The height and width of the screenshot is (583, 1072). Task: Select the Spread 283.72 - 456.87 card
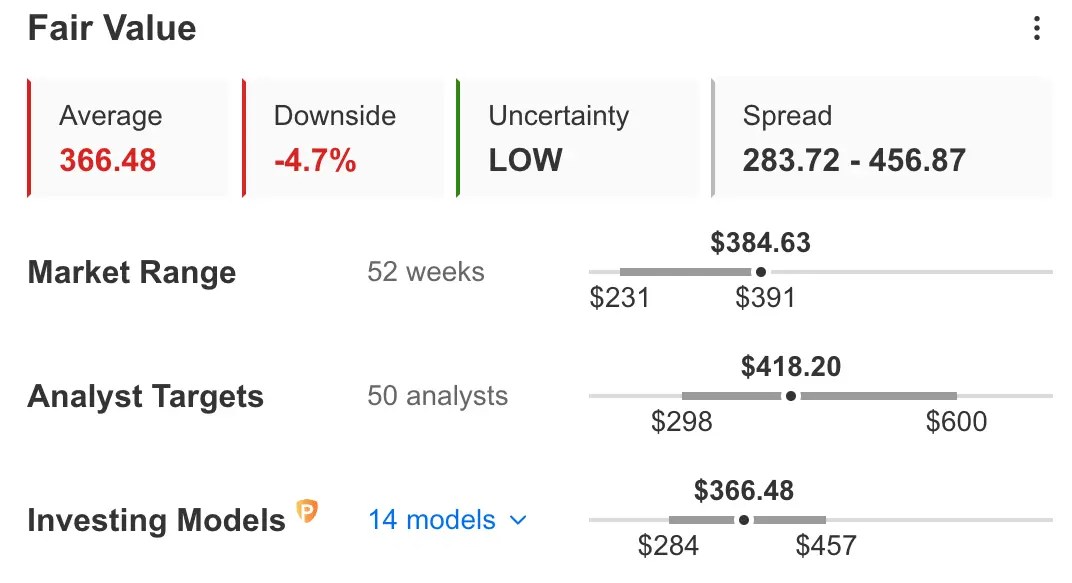coord(882,138)
